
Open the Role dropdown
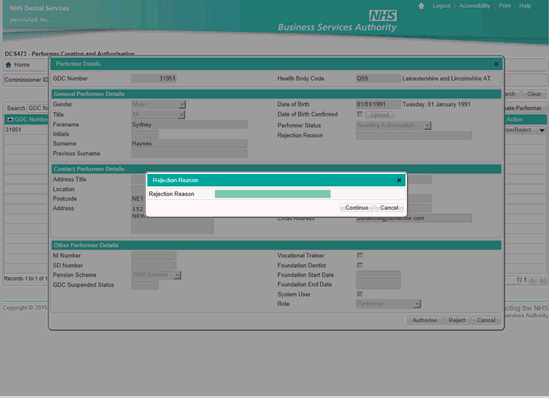click(x=417, y=304)
